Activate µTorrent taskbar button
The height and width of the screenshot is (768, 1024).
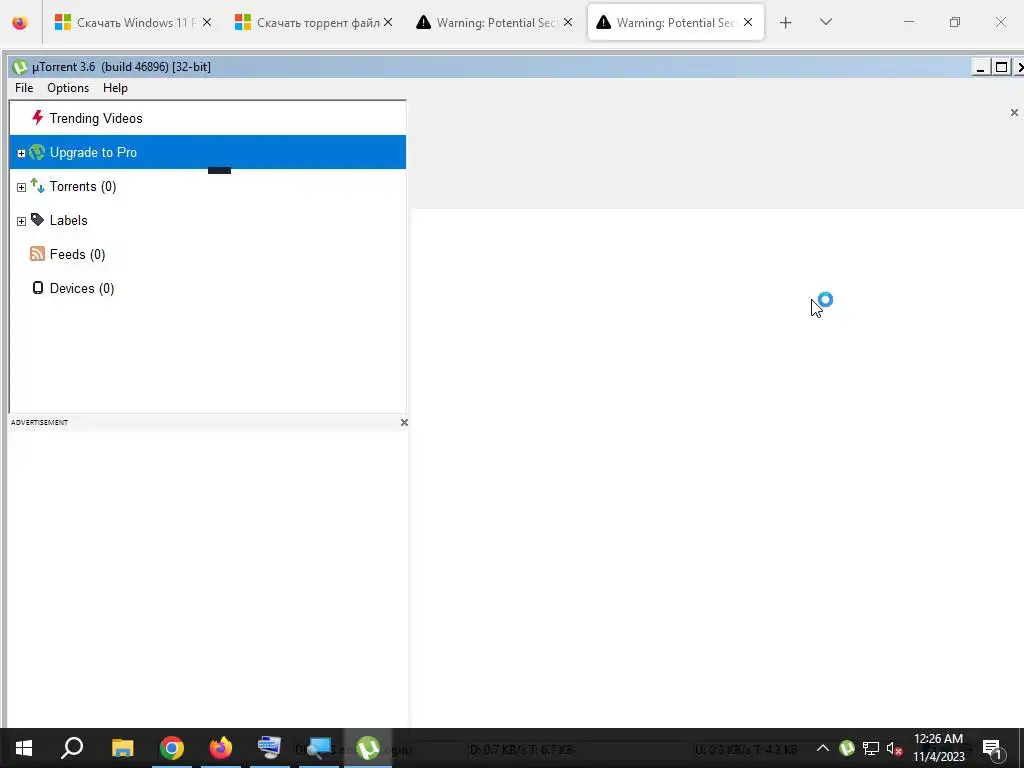[x=368, y=748]
